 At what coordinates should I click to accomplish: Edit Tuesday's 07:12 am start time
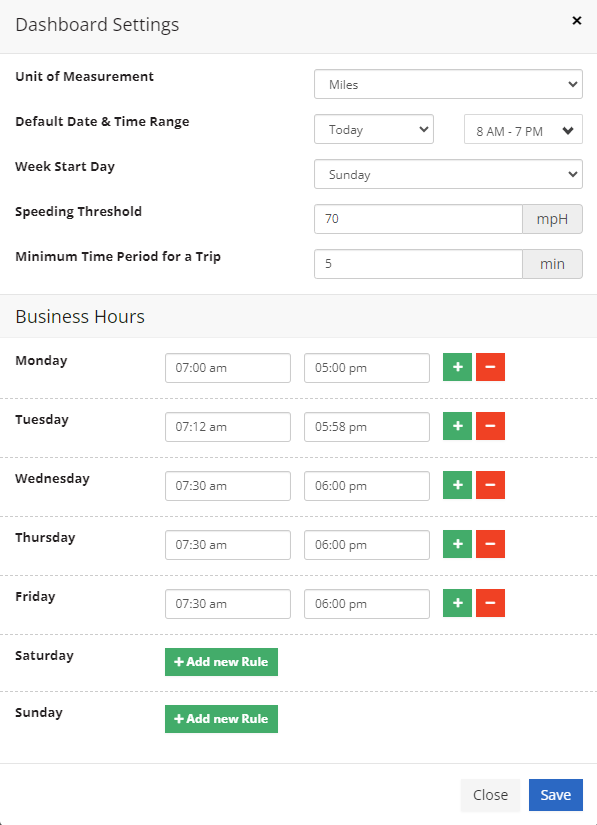point(228,427)
